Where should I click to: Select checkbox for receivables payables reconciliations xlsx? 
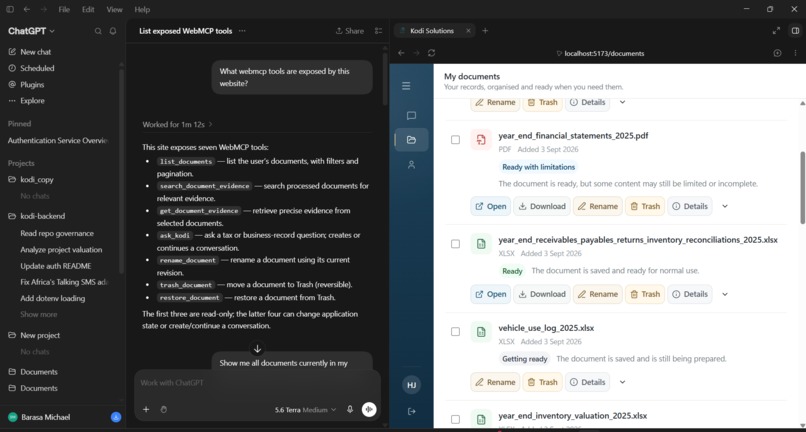point(455,244)
